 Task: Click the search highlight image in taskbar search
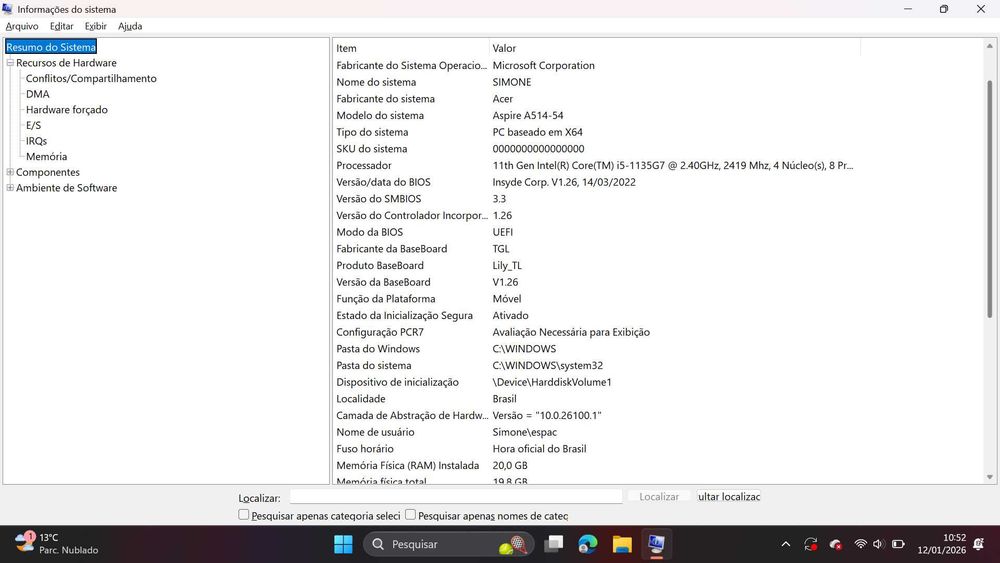(x=513, y=545)
